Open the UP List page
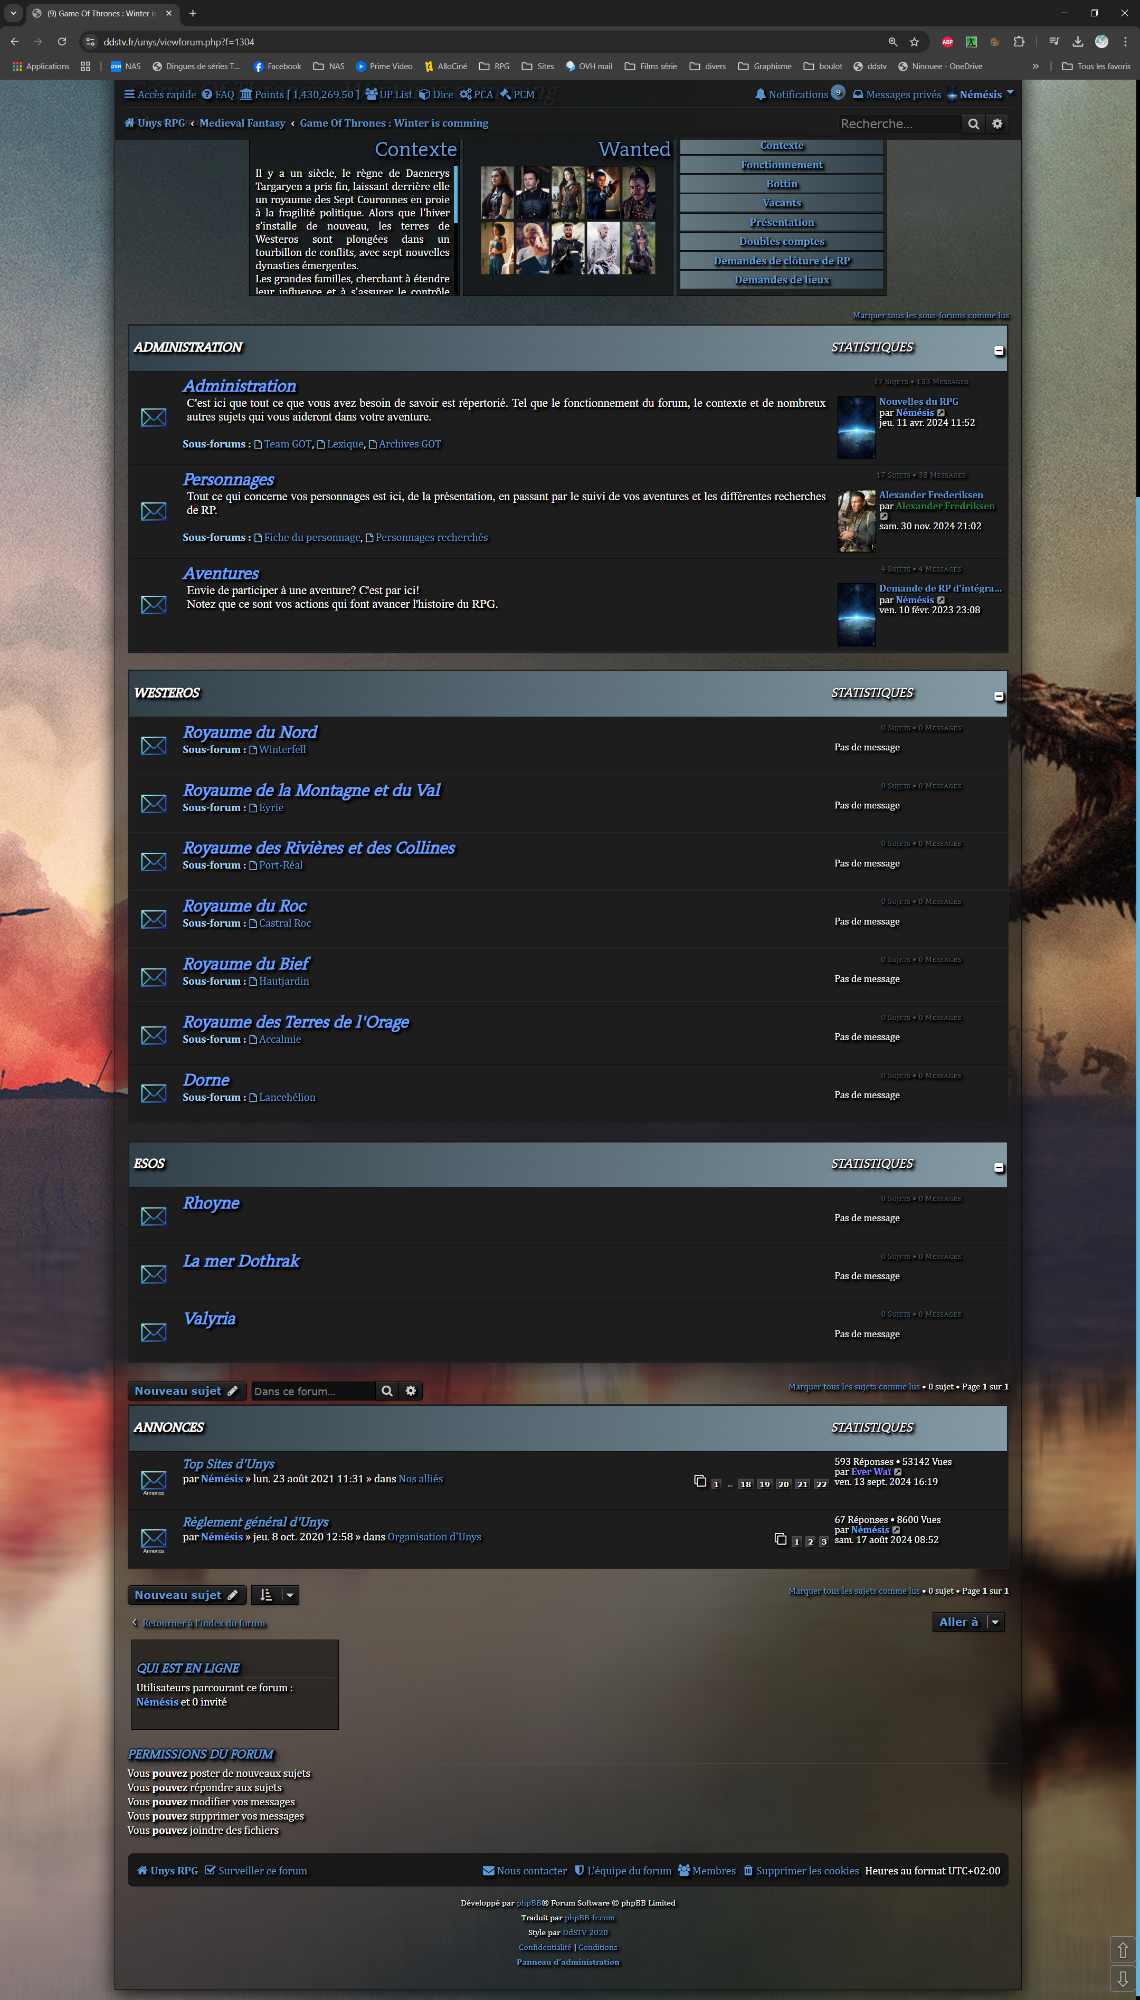 pos(389,95)
